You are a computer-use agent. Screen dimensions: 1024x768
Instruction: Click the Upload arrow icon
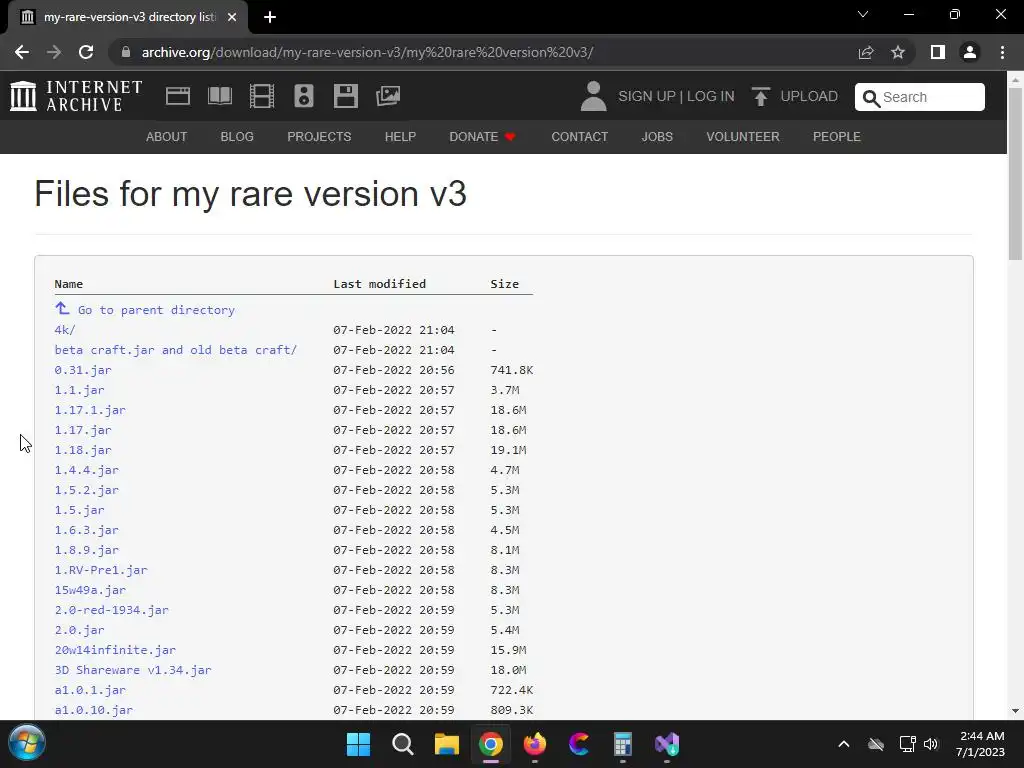click(760, 96)
